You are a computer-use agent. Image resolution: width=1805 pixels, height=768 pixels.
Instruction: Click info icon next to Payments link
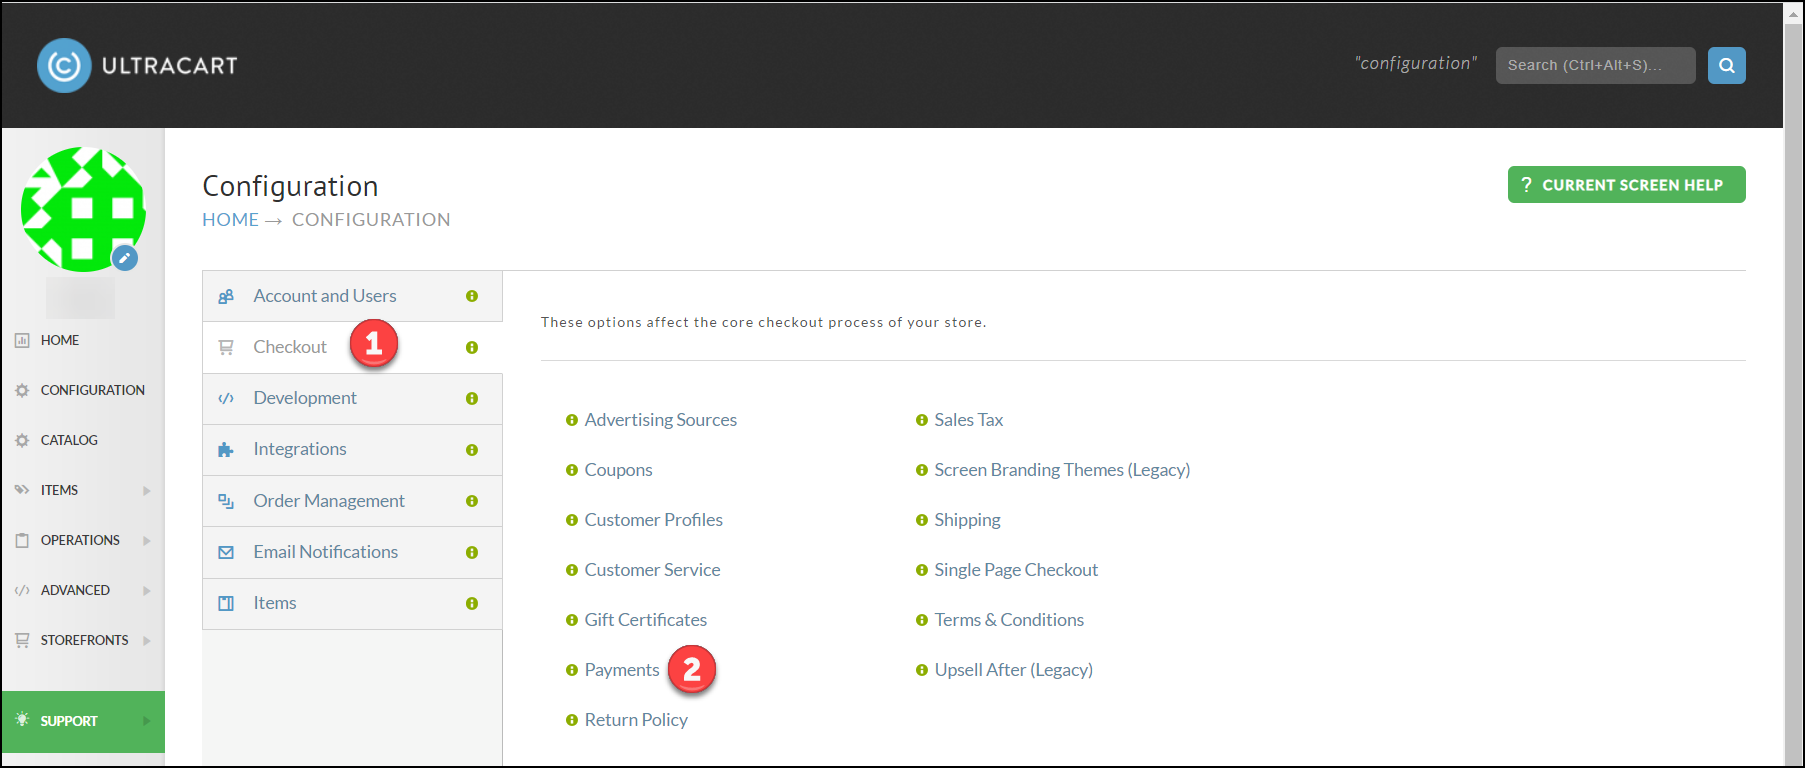[572, 670]
